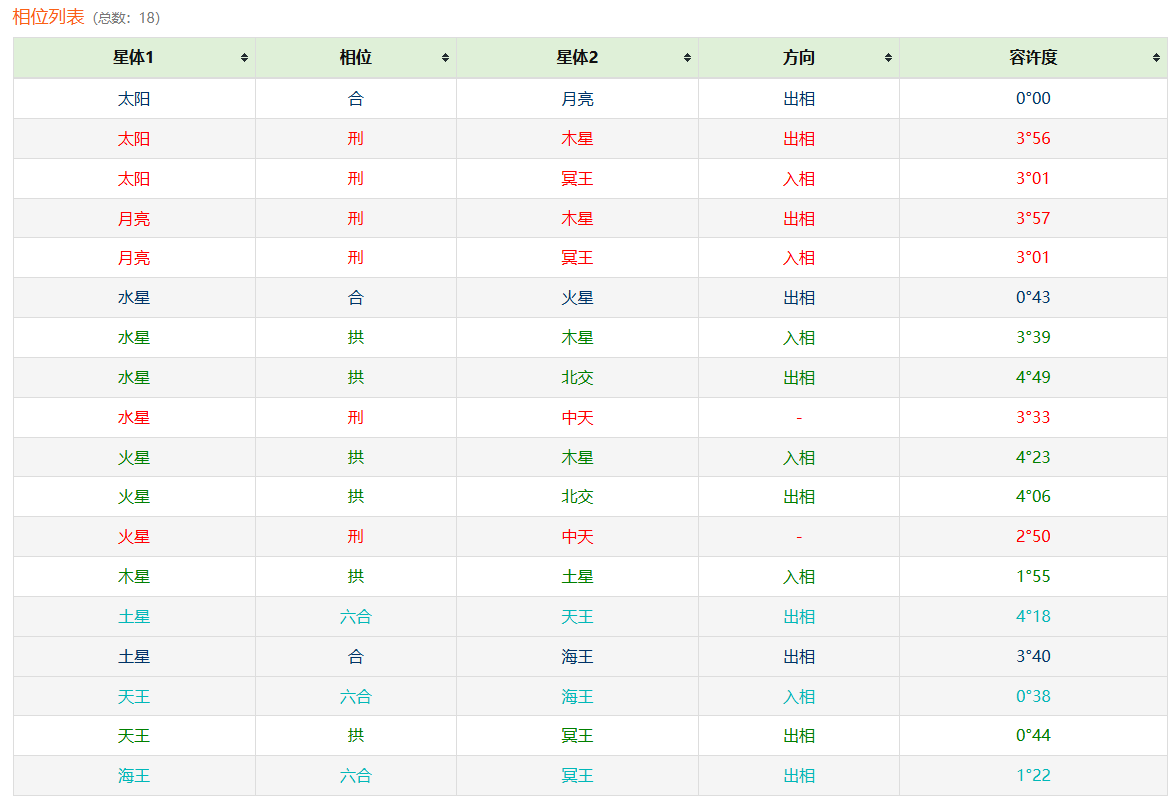
Task: Click the sort arrows in the 方向 header
Action: point(888,58)
